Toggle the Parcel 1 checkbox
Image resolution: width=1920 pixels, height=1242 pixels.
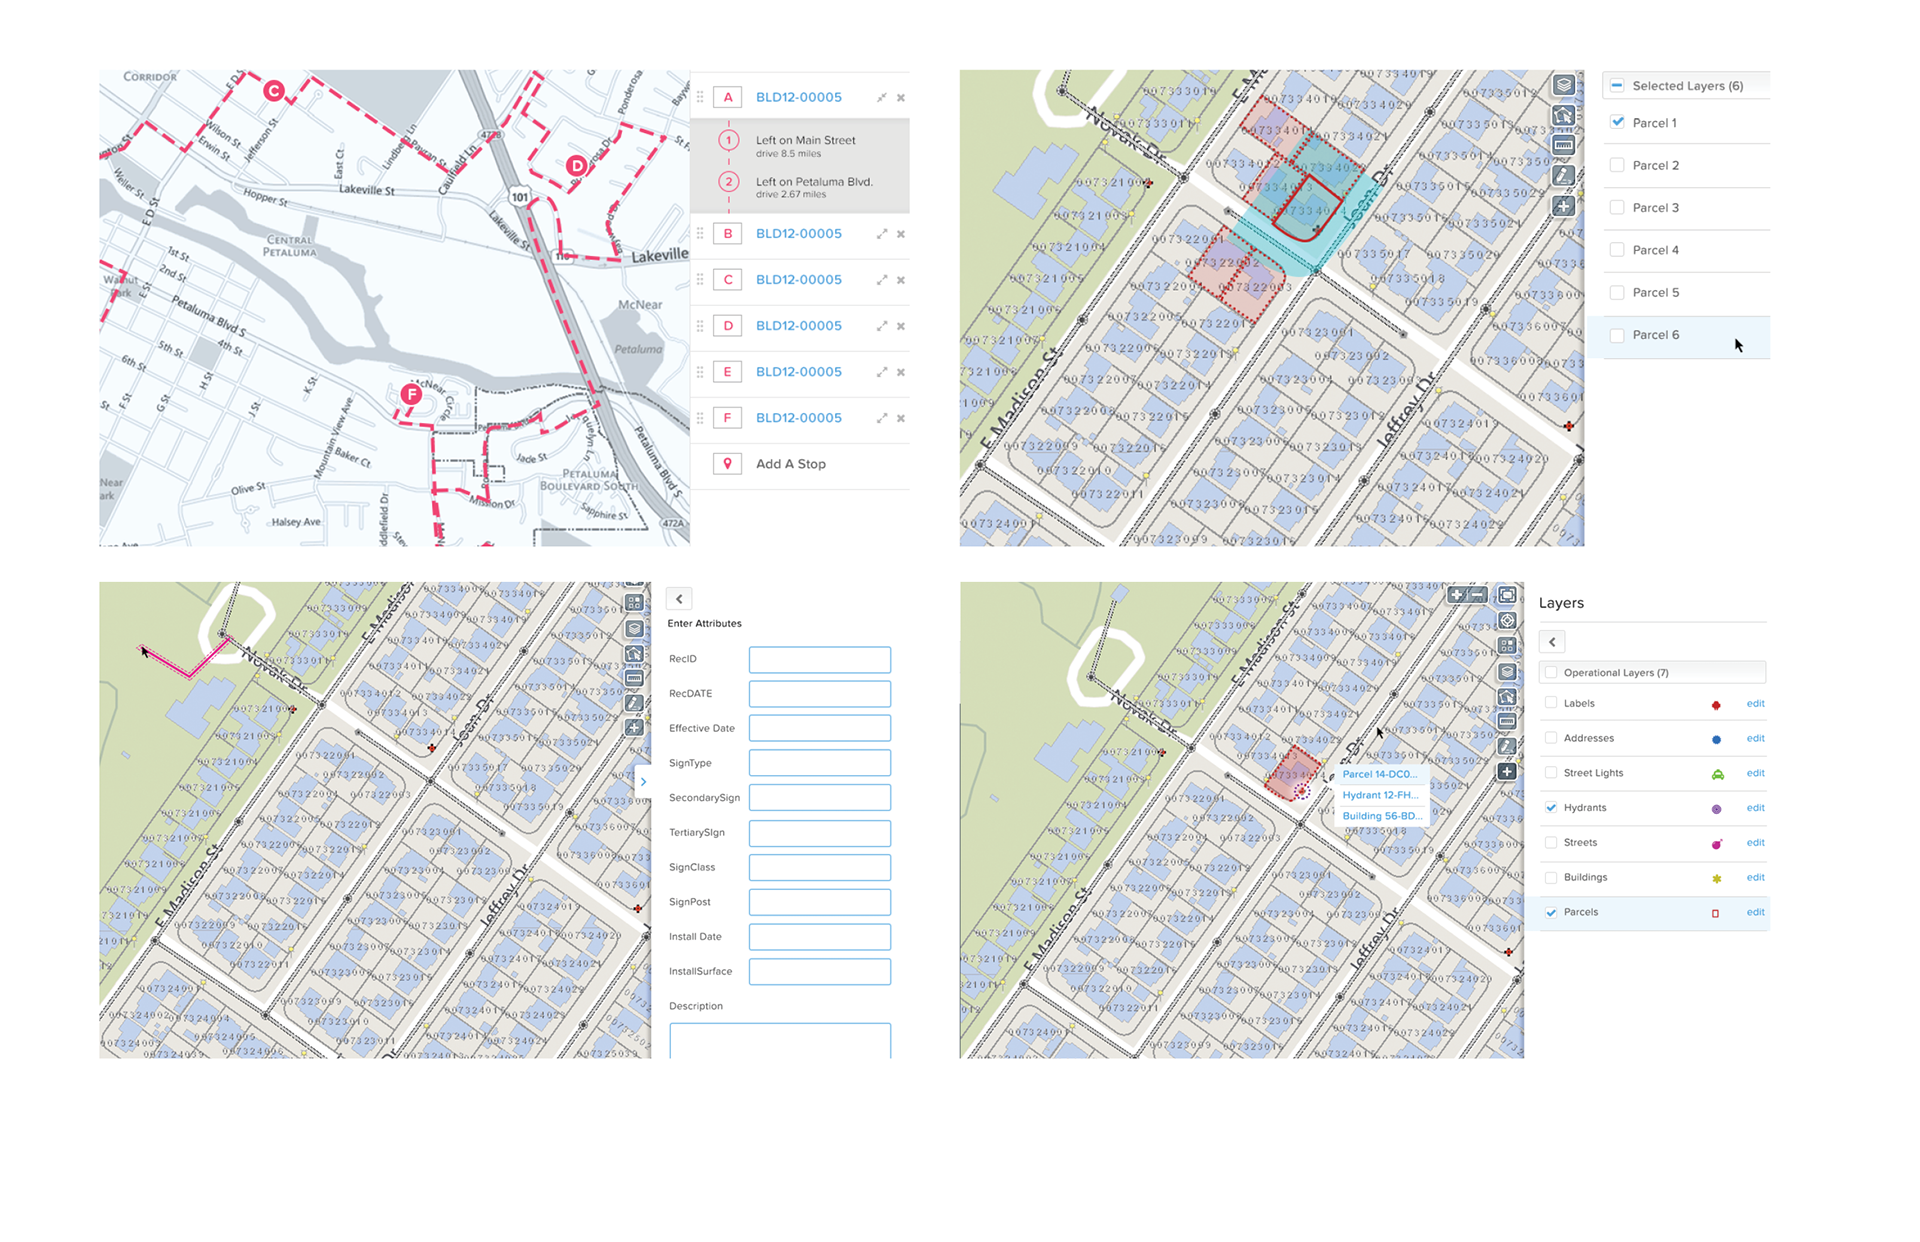pyautogui.click(x=1617, y=122)
